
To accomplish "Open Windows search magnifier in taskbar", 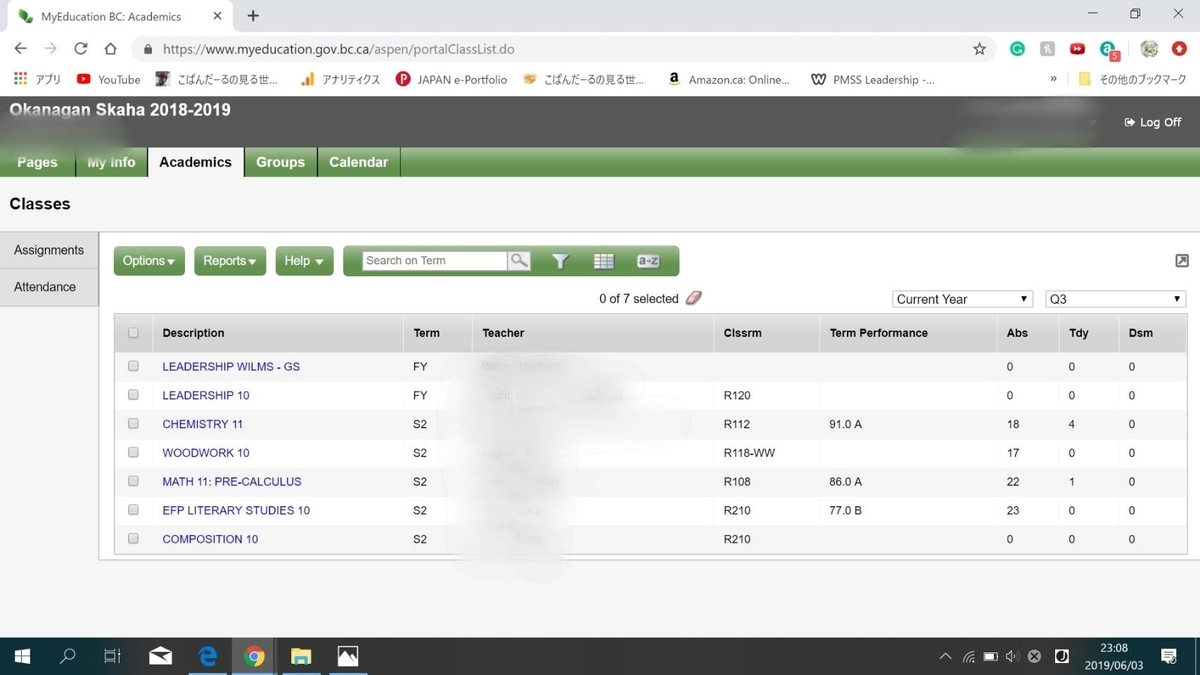I will [x=68, y=656].
